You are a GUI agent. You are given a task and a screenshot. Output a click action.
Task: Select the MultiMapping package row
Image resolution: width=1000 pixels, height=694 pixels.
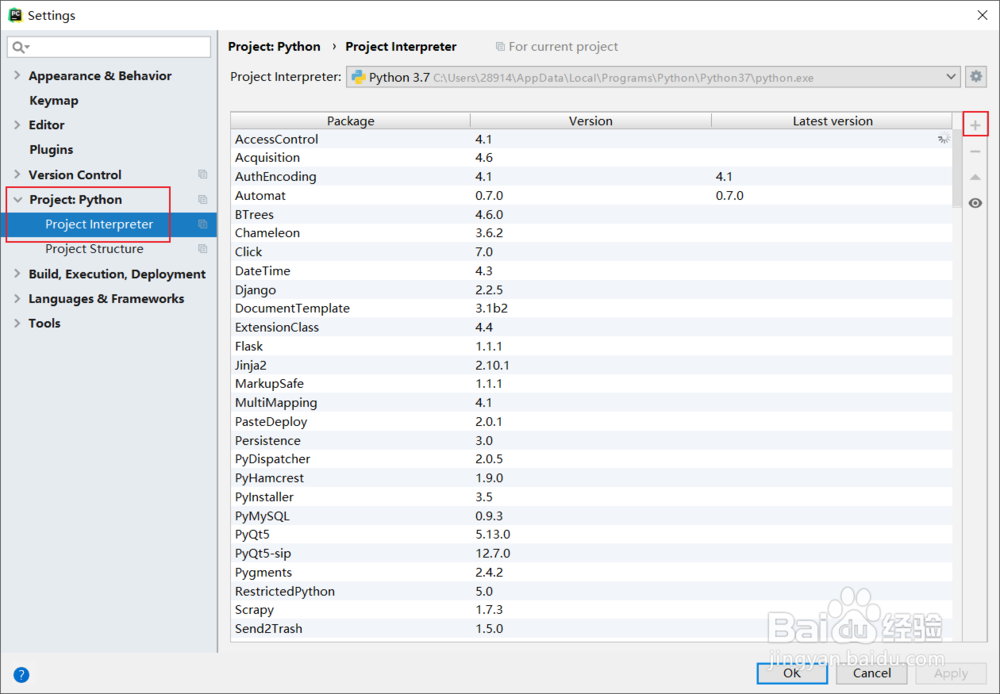point(592,402)
